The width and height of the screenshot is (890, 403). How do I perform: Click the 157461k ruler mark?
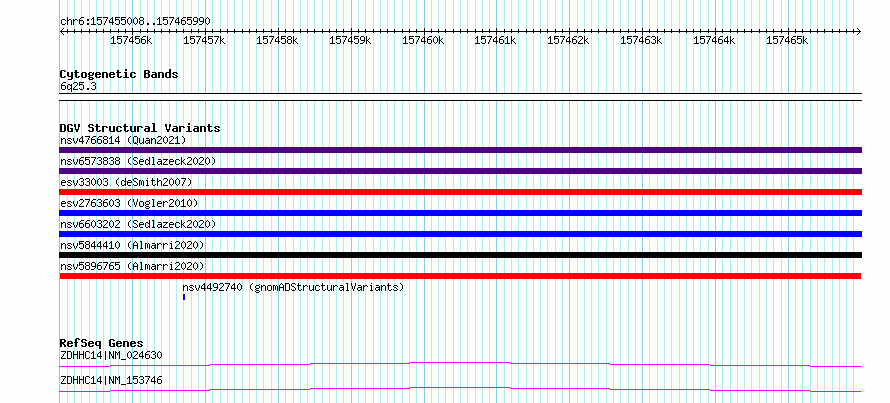click(495, 40)
